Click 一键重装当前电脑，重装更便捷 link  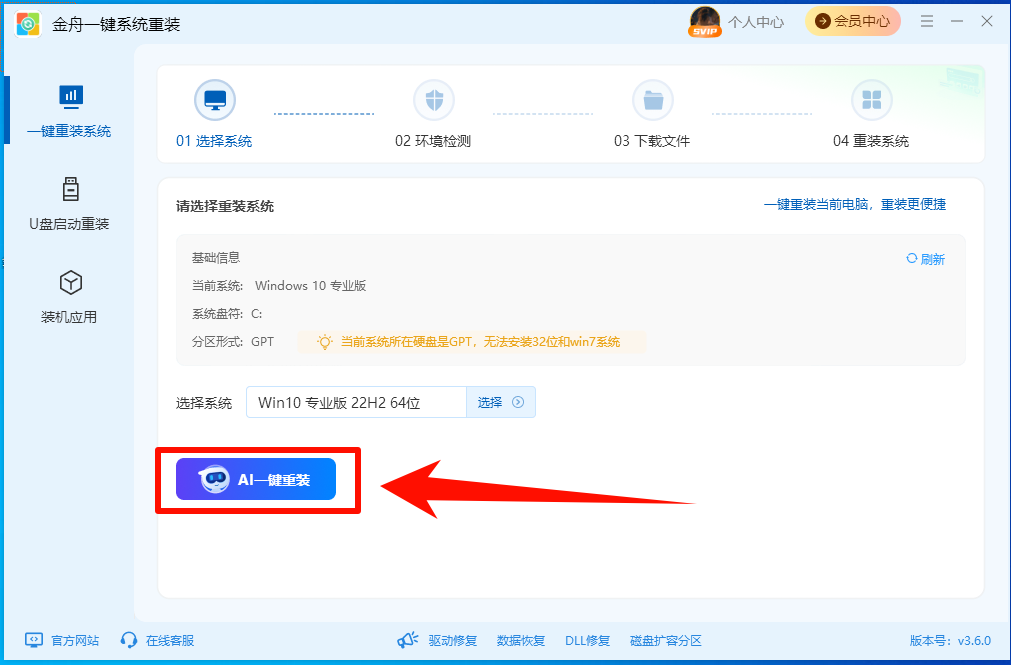[855, 204]
